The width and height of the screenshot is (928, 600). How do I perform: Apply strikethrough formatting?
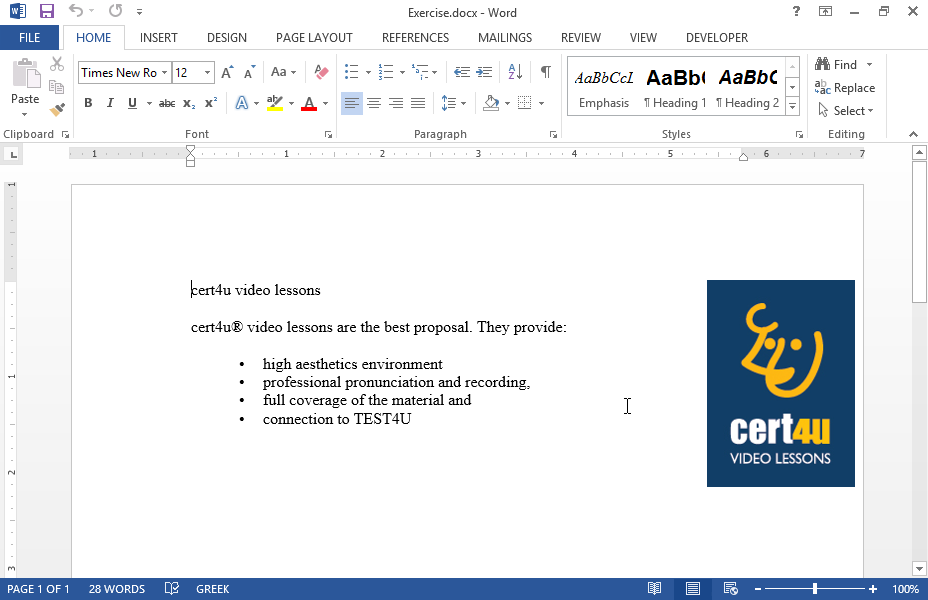pos(167,104)
